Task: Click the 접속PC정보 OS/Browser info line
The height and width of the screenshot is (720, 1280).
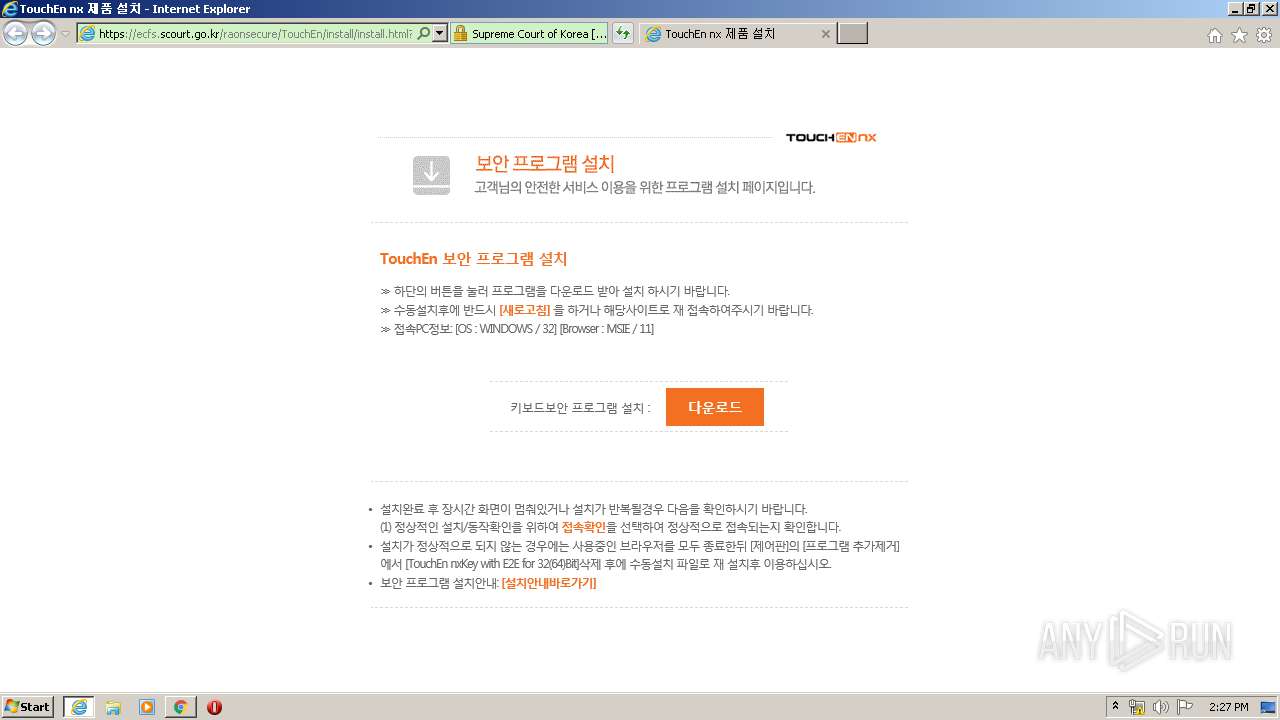Action: pos(517,329)
